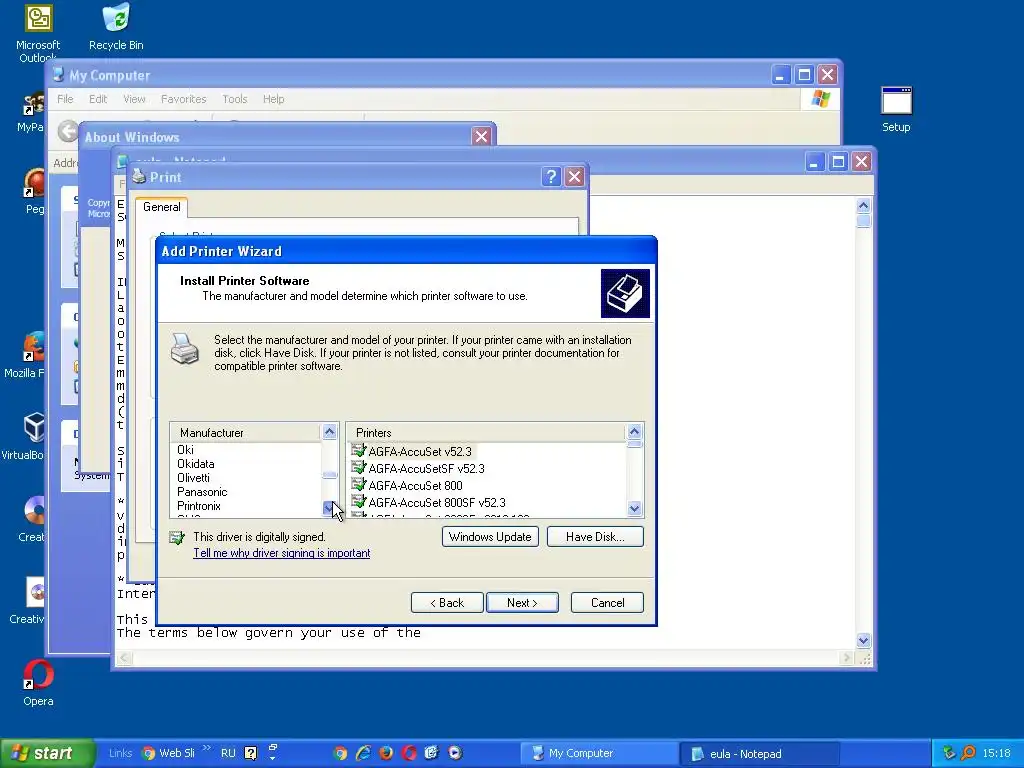
Task: Launch Chrome from quick launch bar
Action: [340, 753]
